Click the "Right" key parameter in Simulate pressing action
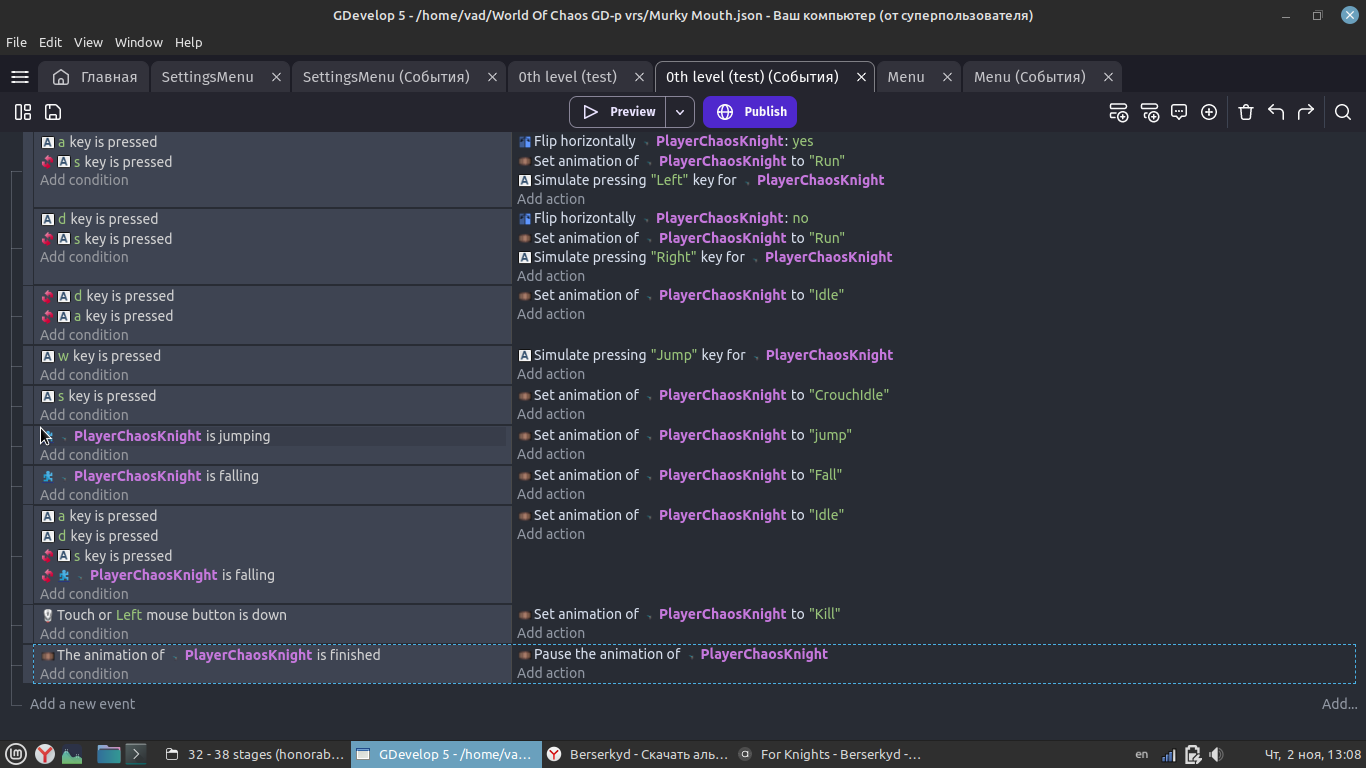 click(x=674, y=257)
